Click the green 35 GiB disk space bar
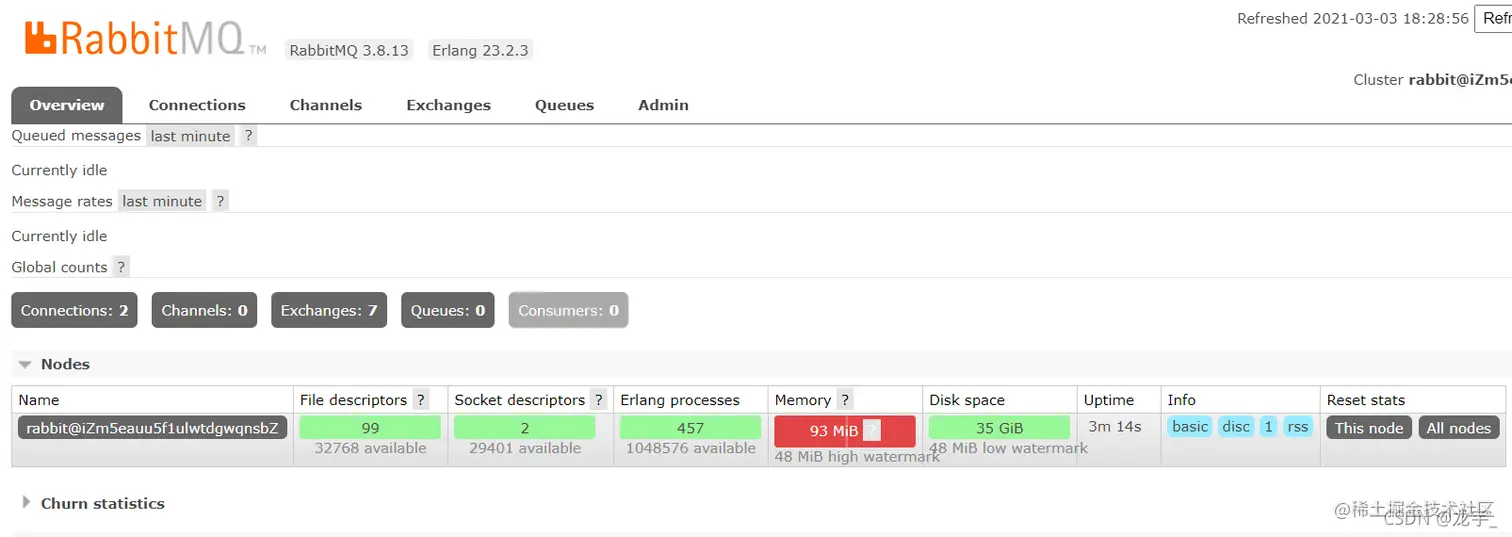1512x537 pixels. click(999, 427)
